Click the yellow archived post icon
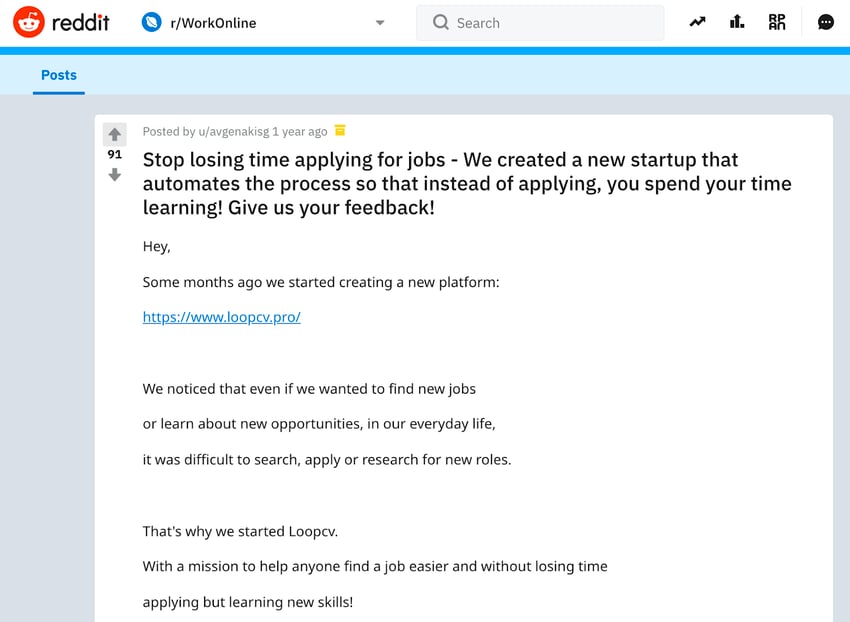Screen dimensions: 850x622 point(340,130)
